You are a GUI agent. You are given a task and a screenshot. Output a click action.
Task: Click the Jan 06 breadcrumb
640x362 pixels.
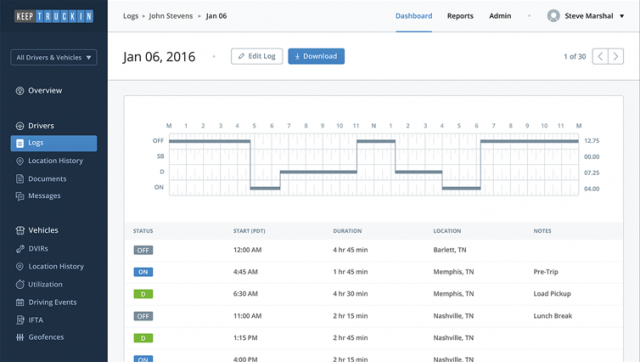(x=216, y=16)
